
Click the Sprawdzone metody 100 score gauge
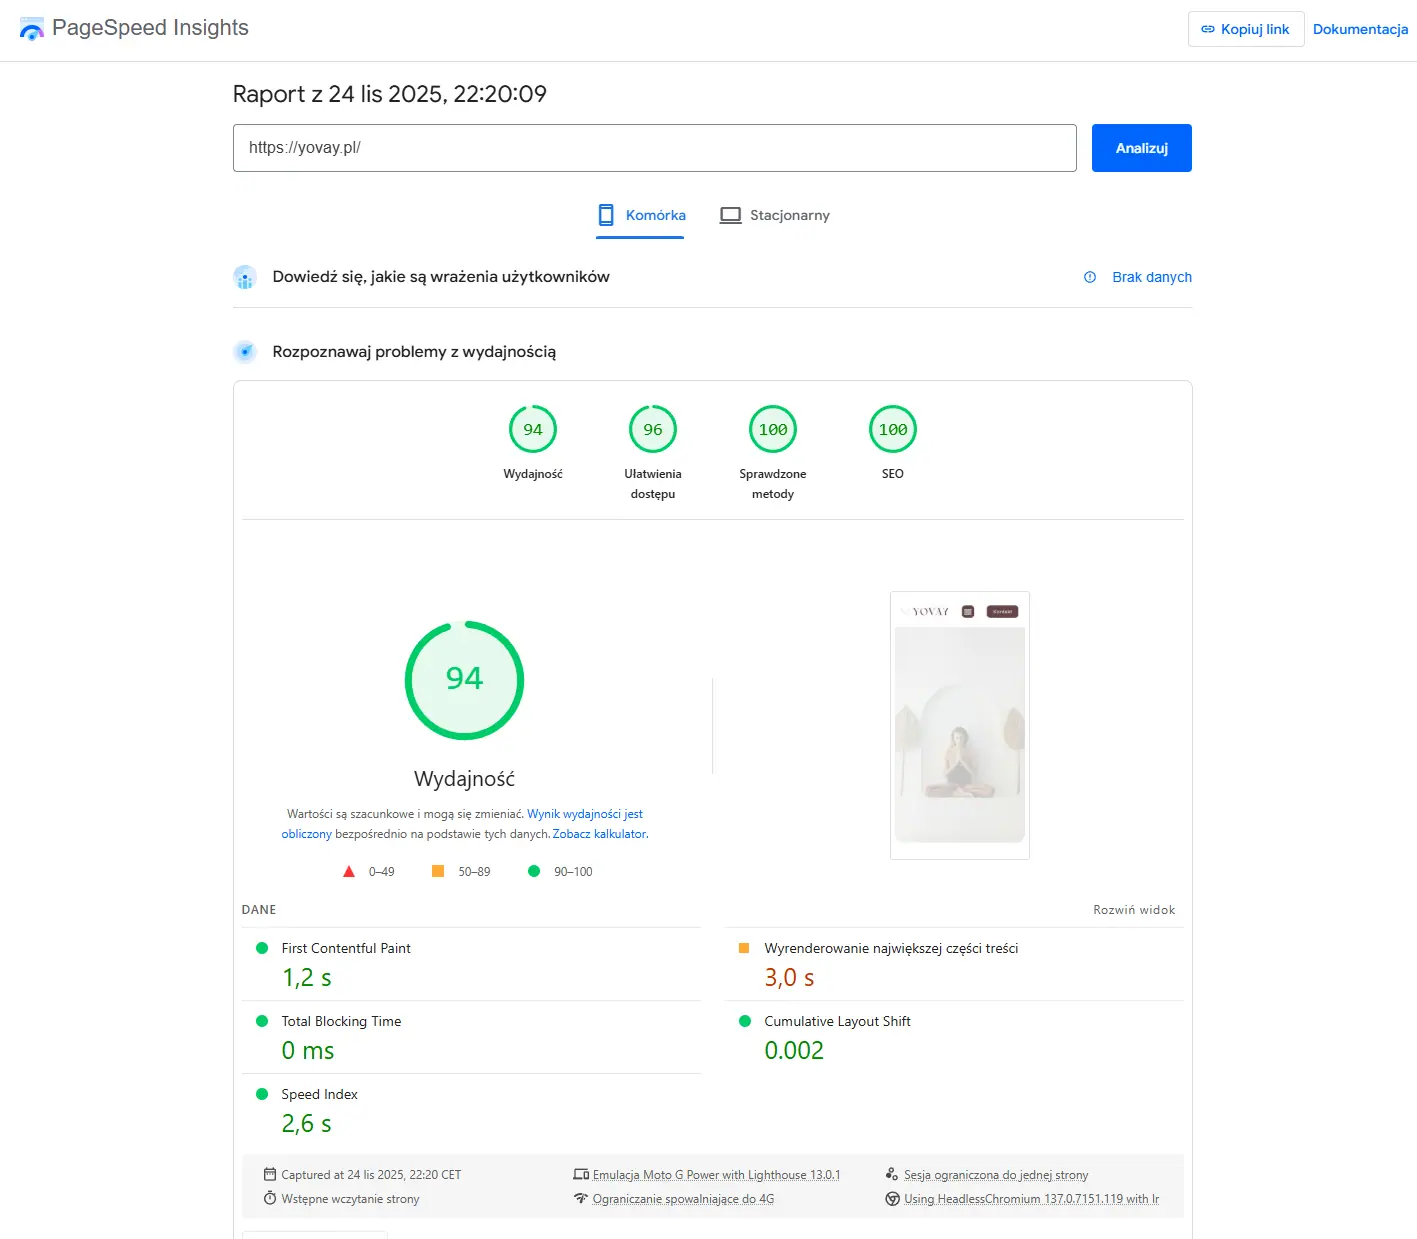pyautogui.click(x=773, y=430)
